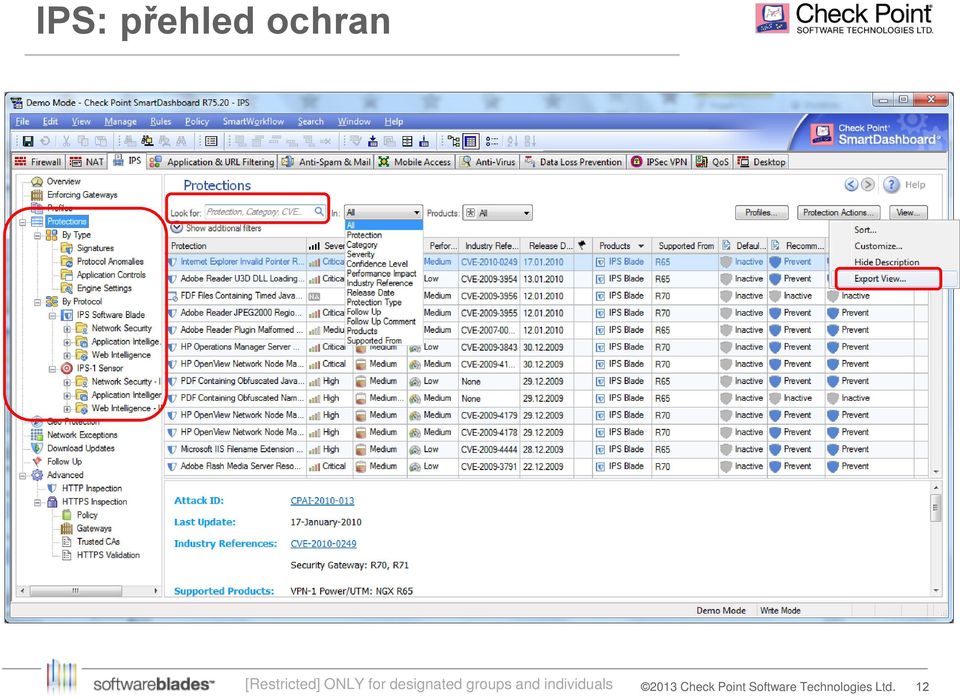Click the HTTP Inspection shield icon
This screenshot has height=699, width=960.
(x=52, y=488)
